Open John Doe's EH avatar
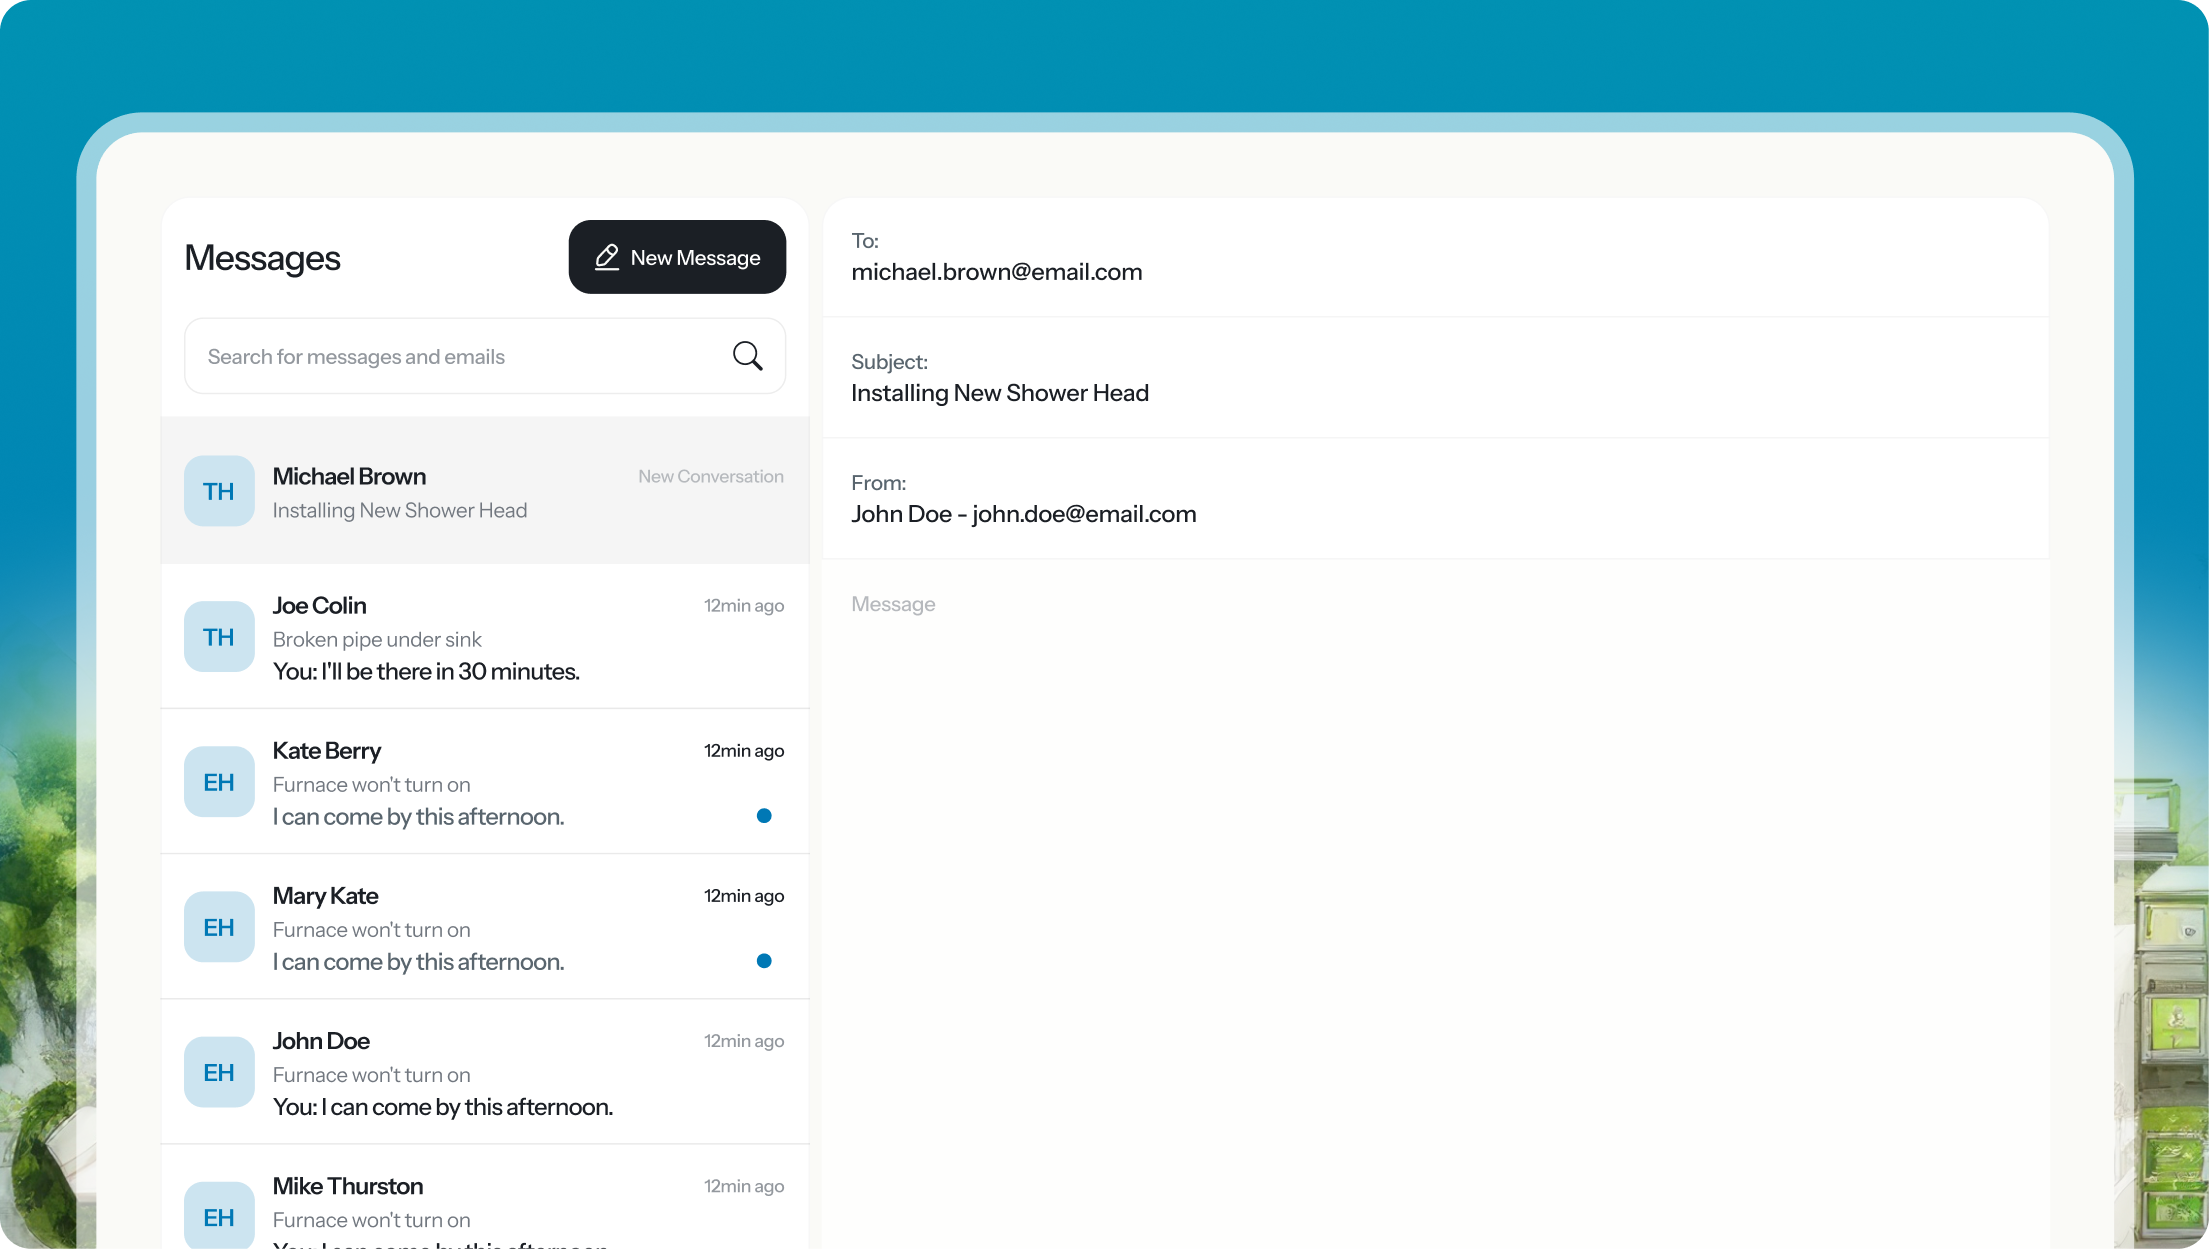This screenshot has height=1249, width=2209. pos(219,1072)
